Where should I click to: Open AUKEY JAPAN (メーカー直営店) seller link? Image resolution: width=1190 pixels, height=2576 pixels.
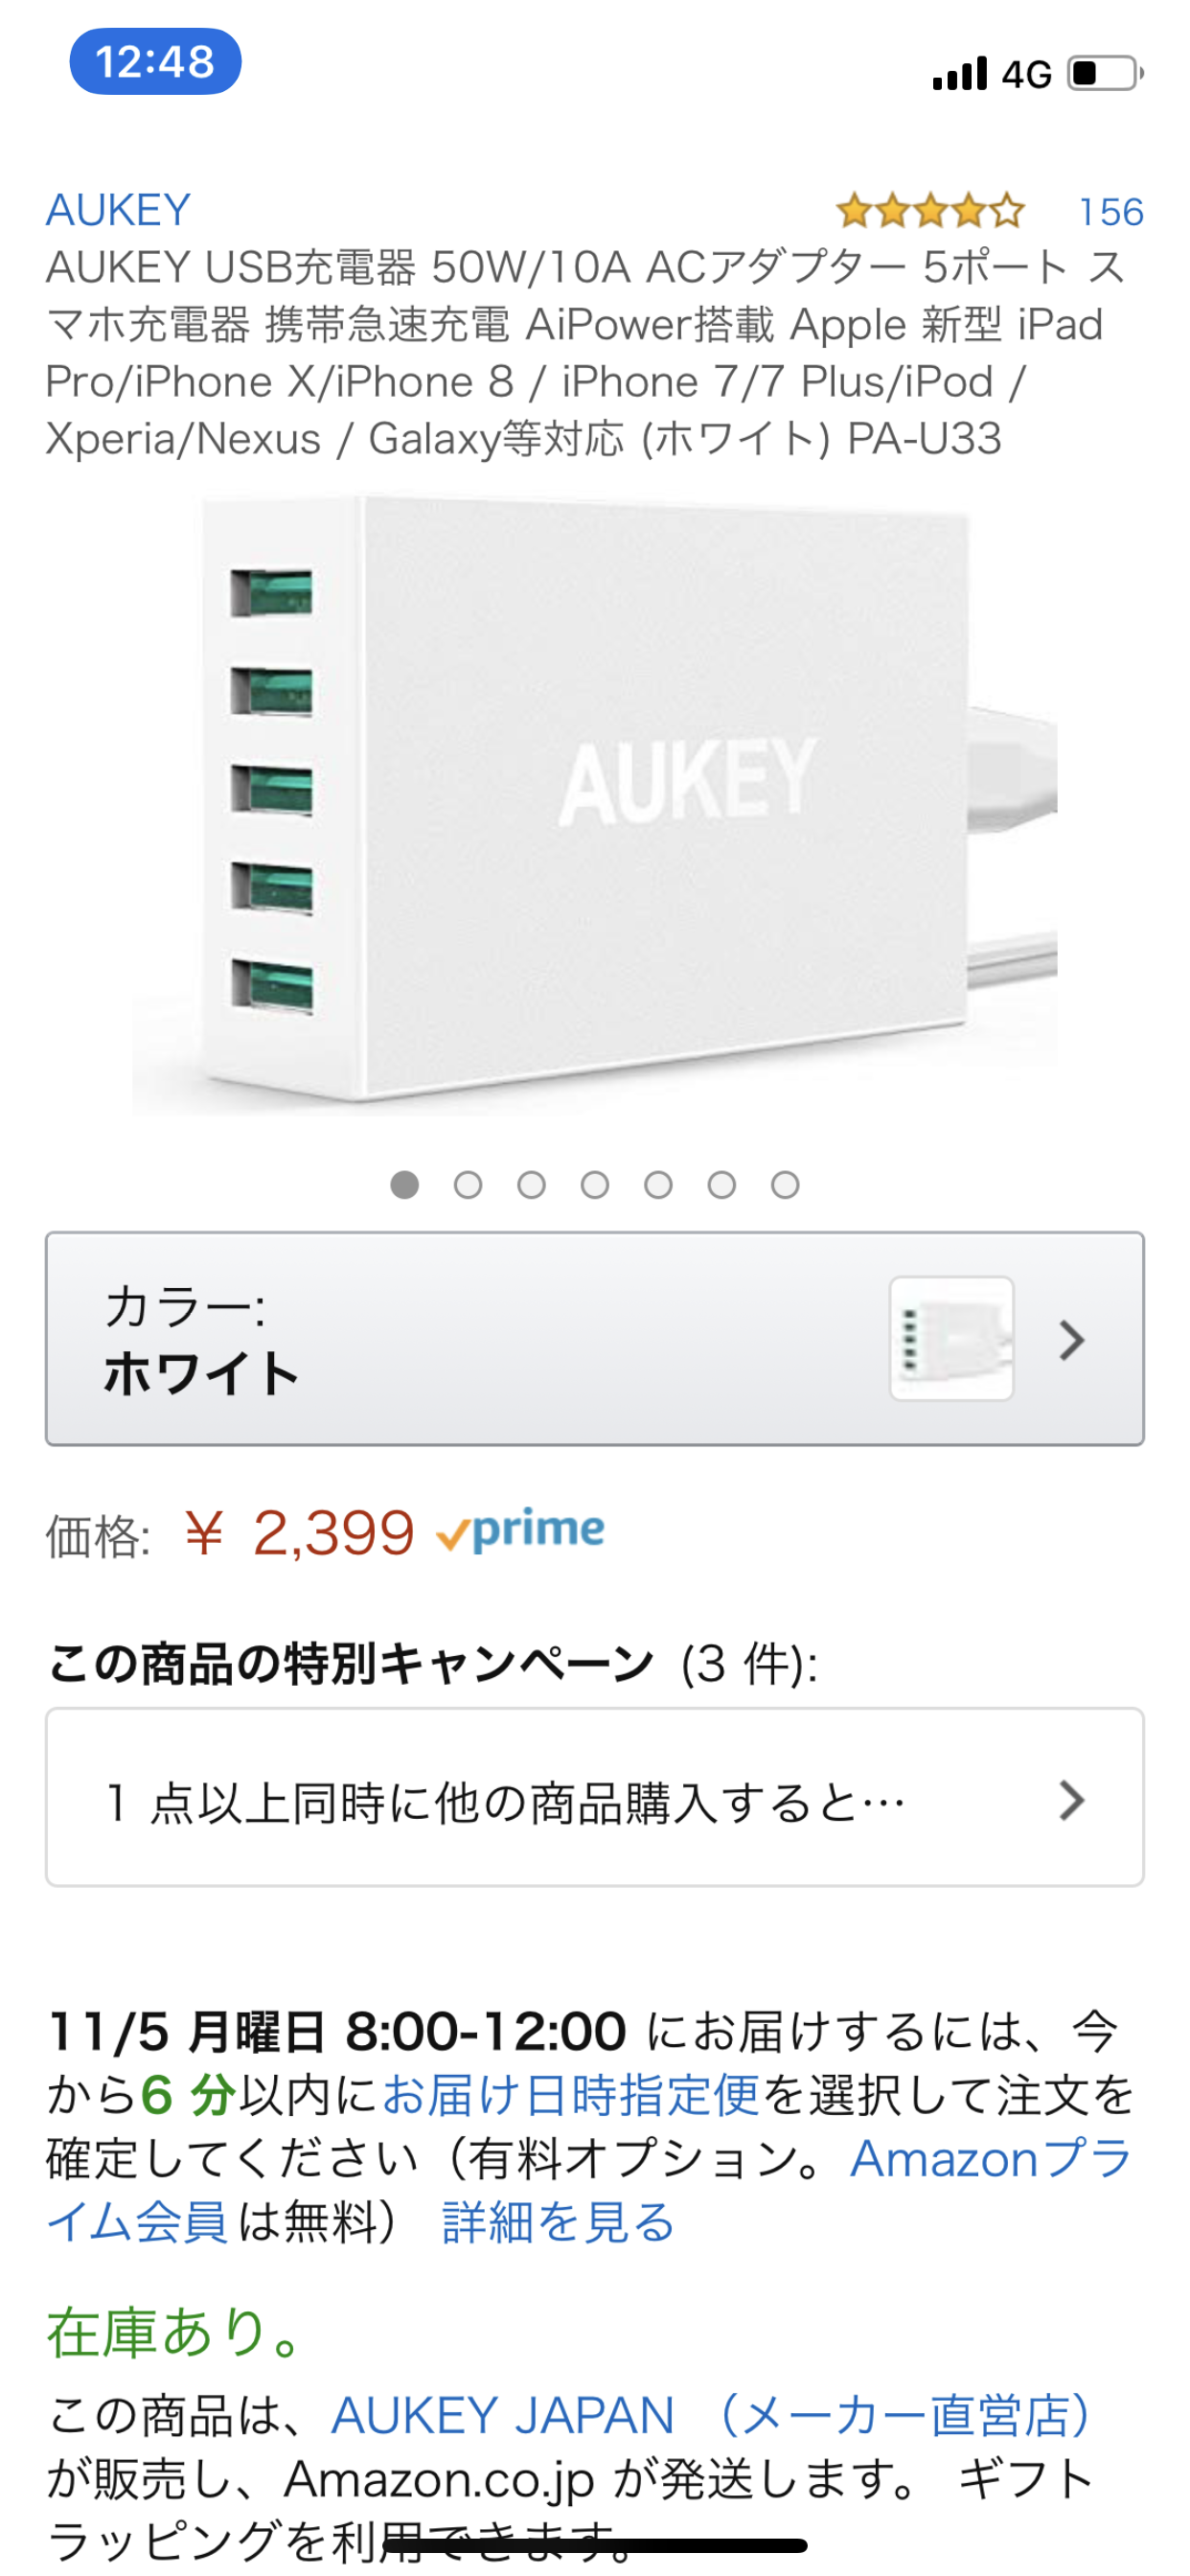(x=712, y=2416)
